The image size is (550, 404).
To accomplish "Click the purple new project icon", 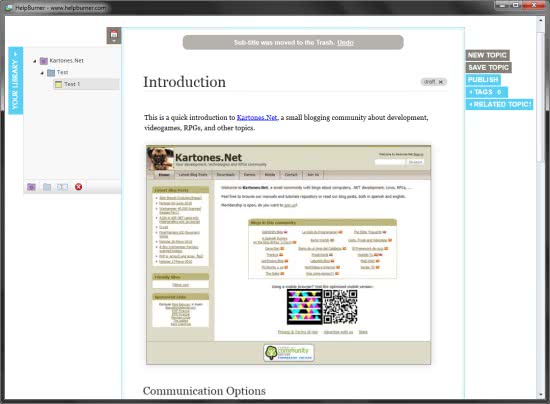I will tap(31, 187).
